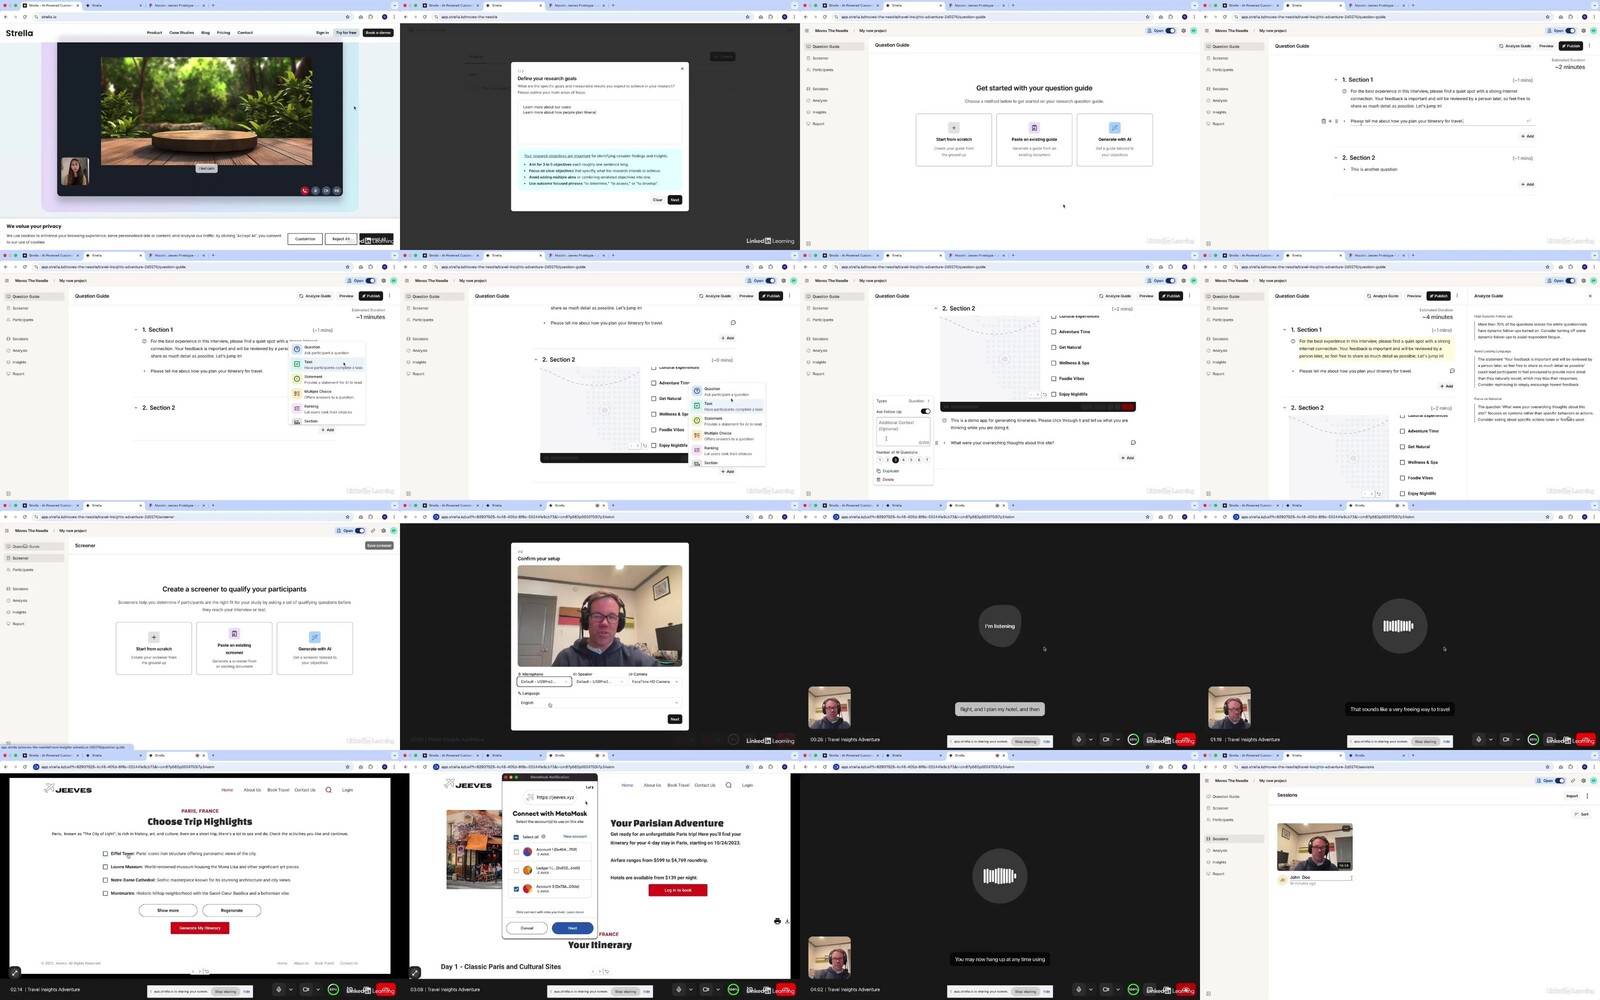The width and height of the screenshot is (1600, 1000).
Task: Toggle the Select all checkbox in MetaMask popup
Action: pyautogui.click(x=516, y=837)
